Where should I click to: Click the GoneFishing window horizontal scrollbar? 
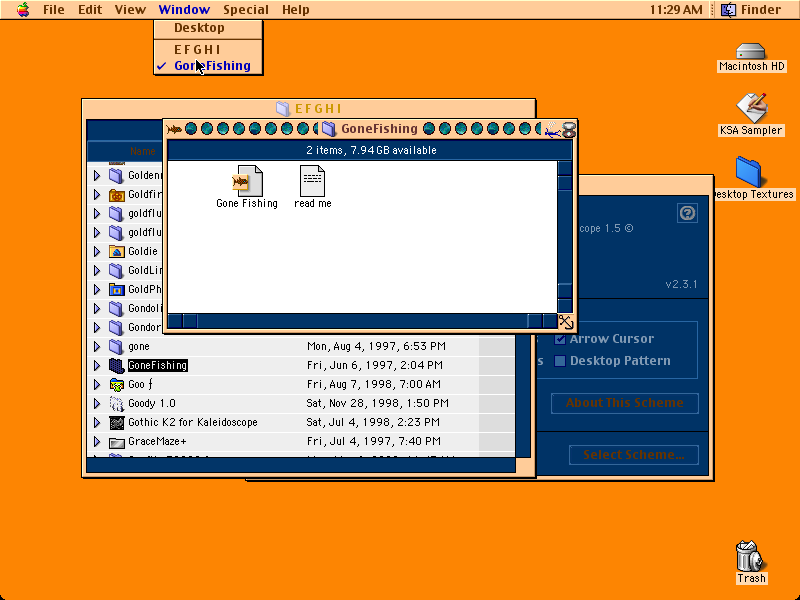coord(362,321)
